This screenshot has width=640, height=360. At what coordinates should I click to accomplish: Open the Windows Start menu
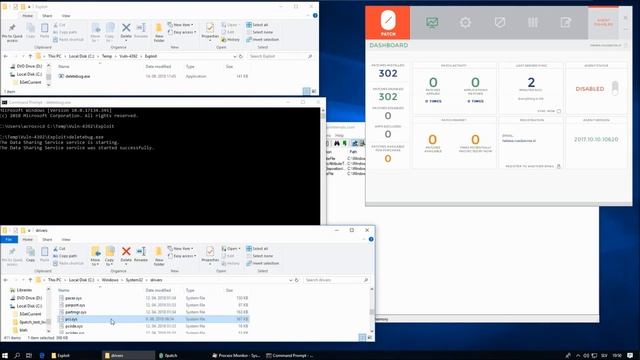click(x=5, y=356)
